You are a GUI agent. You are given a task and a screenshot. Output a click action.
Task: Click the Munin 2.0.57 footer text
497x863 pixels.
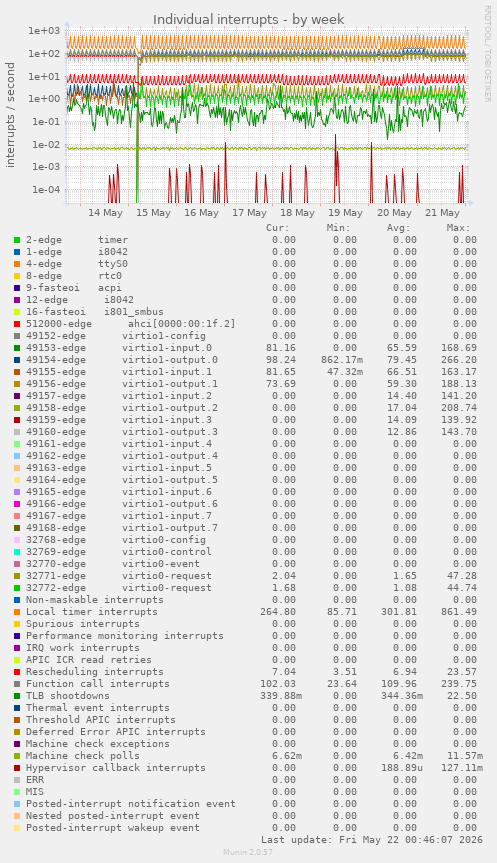tap(248, 852)
